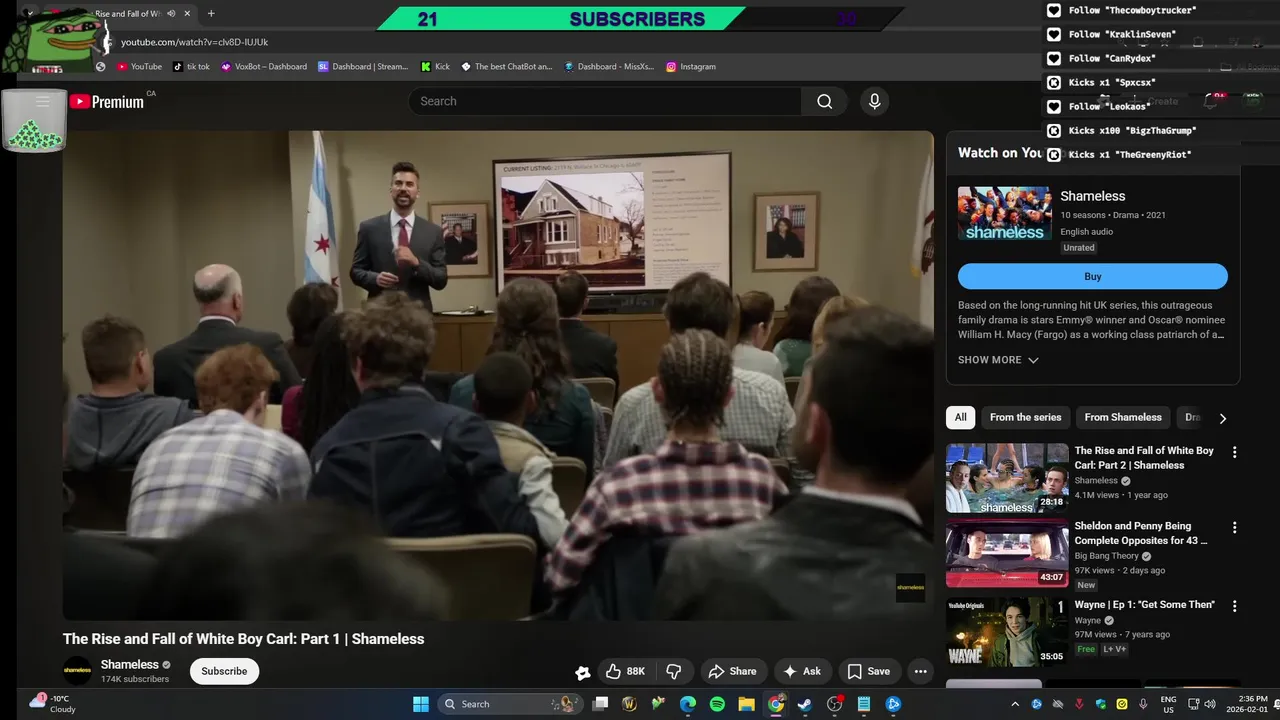The width and height of the screenshot is (1280, 720).
Task: Switch to Chrome taskbar icon
Action: 776,704
